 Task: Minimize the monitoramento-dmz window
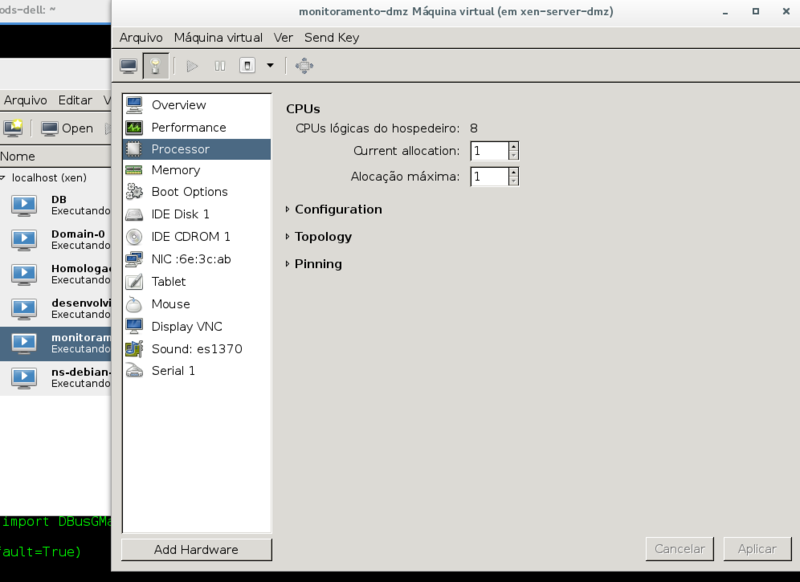tap(725, 12)
